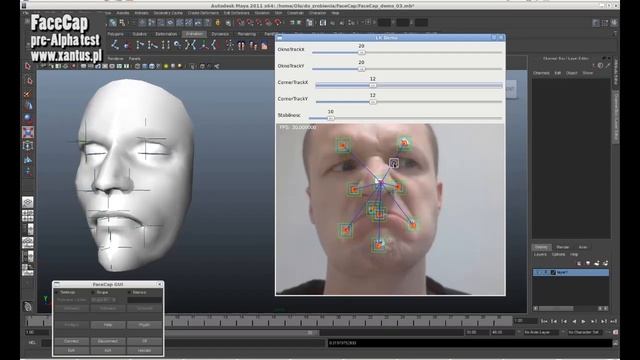Select the Universal Manipulator tool

pyautogui.click(x=28, y=145)
